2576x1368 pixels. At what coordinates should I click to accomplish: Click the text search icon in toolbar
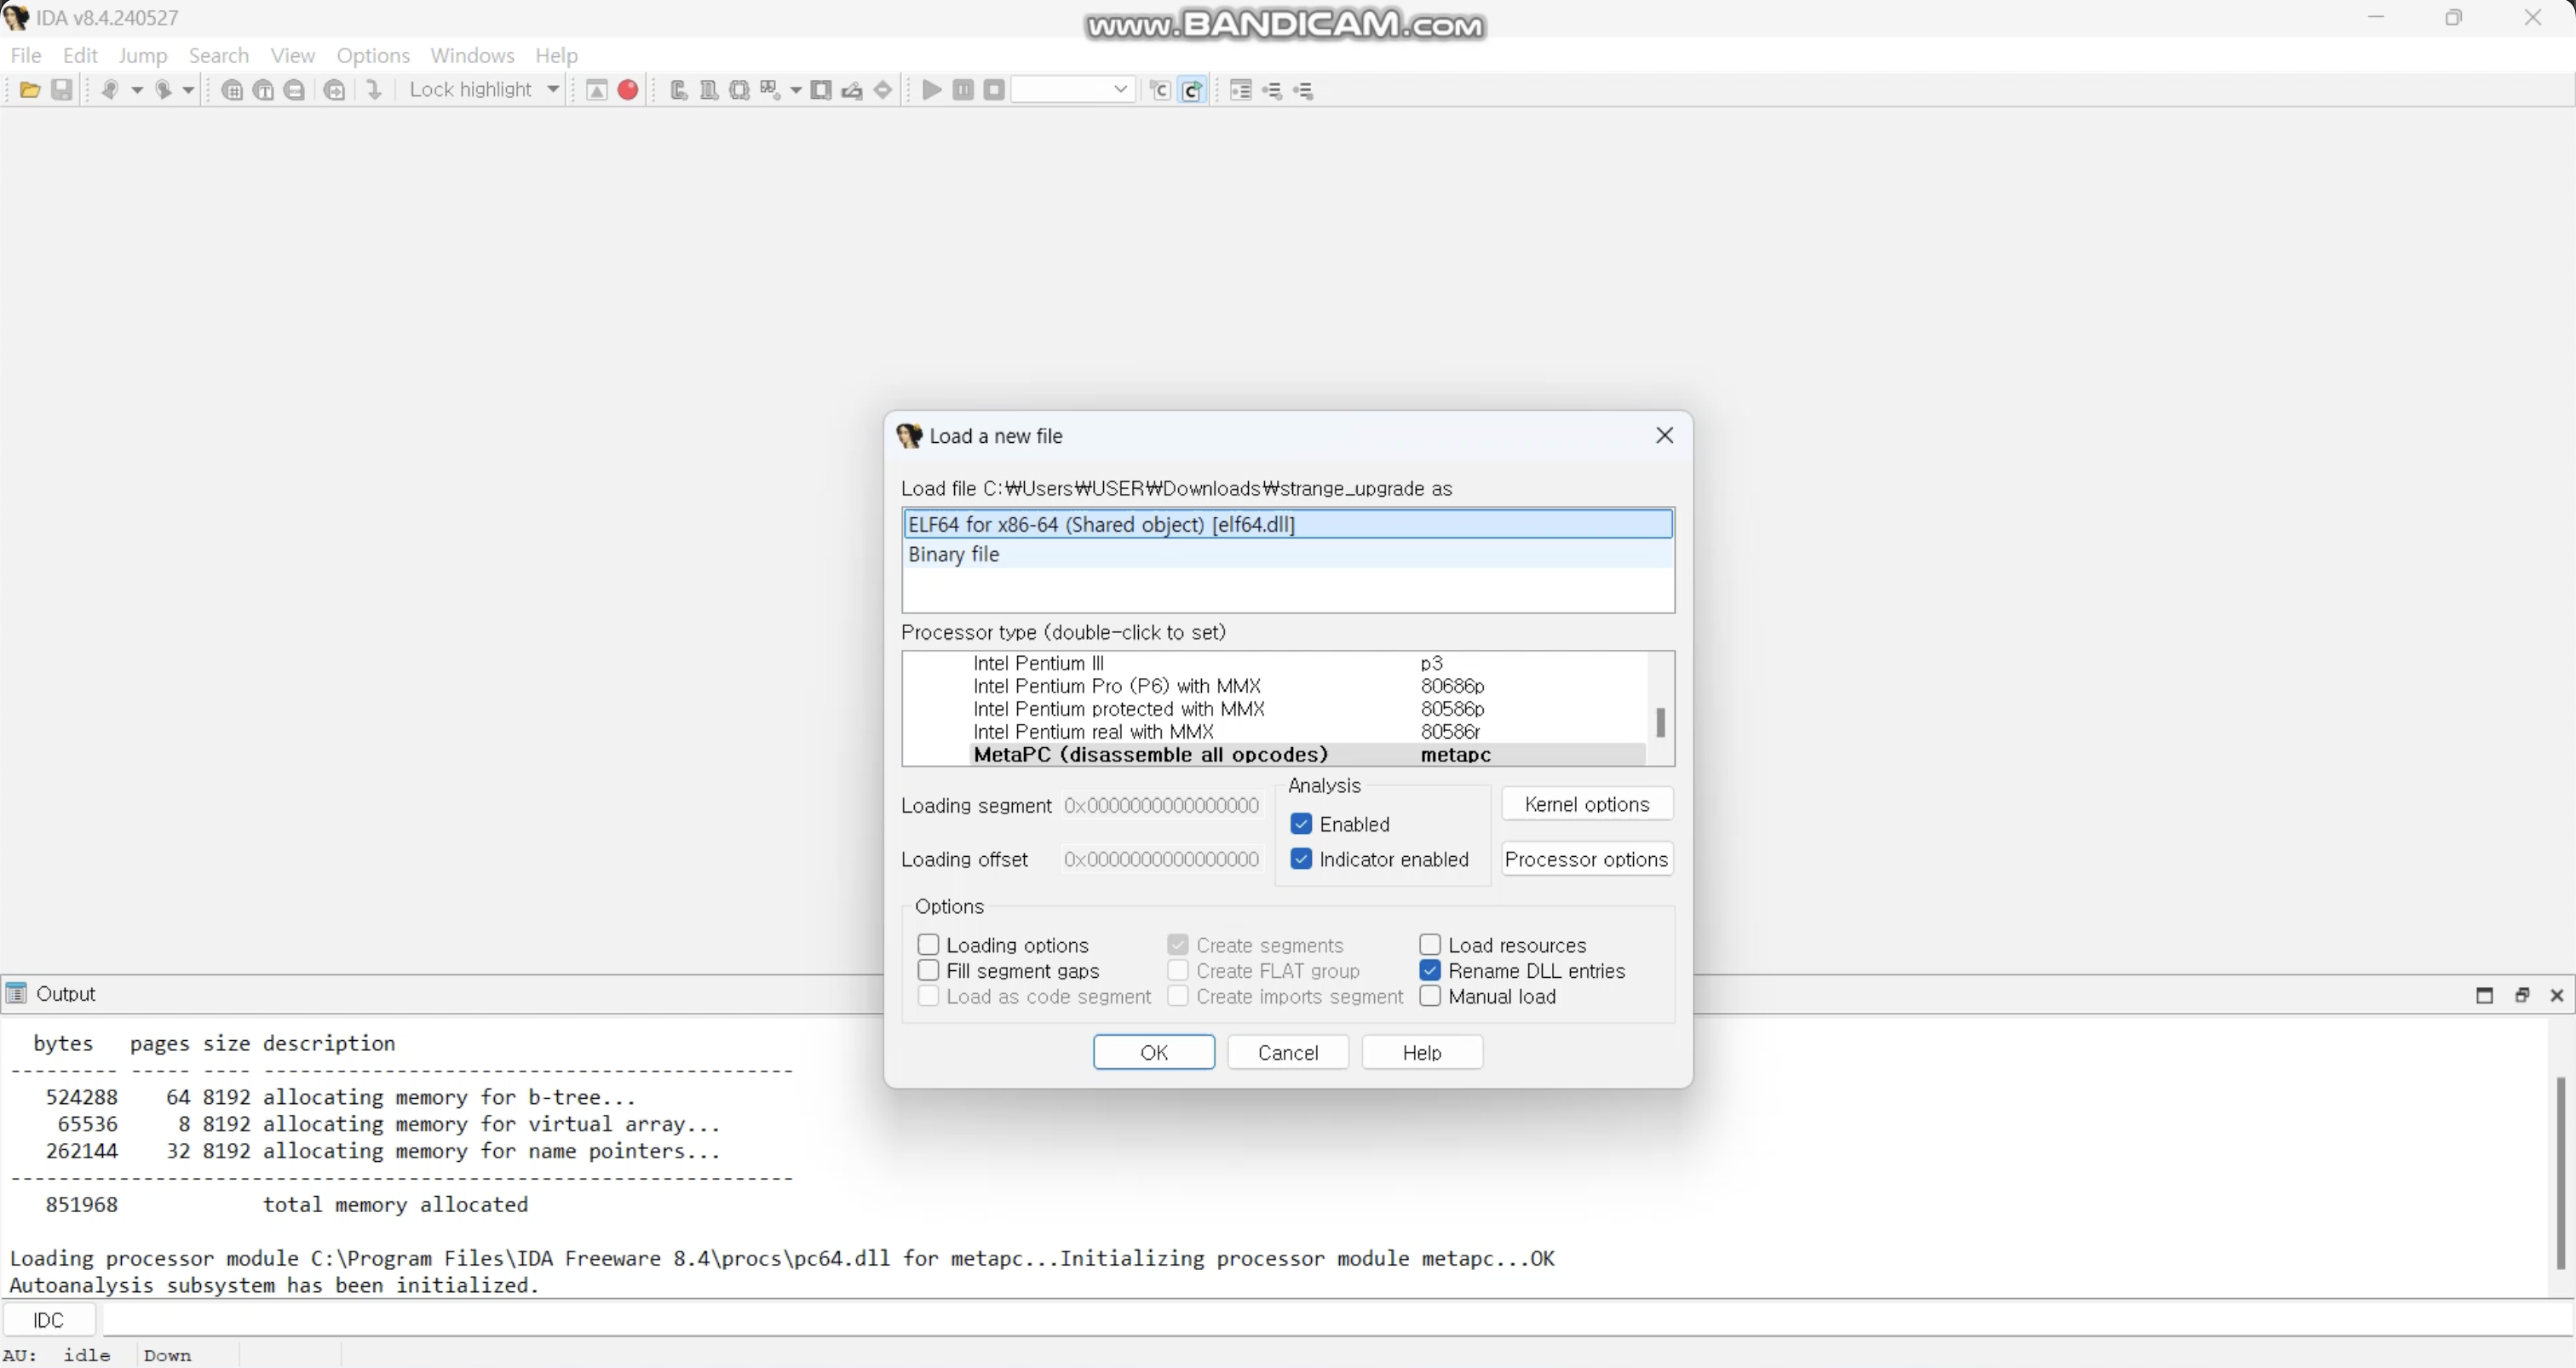pos(264,90)
